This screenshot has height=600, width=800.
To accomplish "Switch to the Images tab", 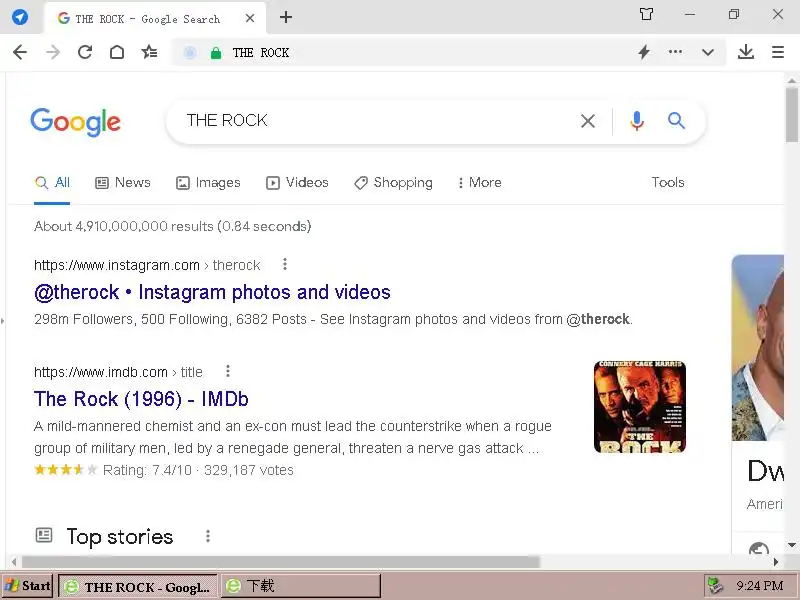I will tap(208, 183).
